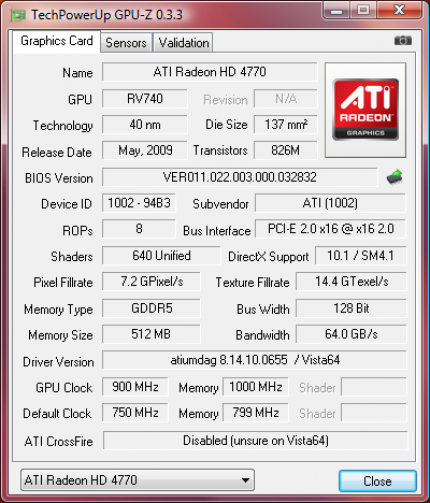Click the Die Size value 137 mm²
This screenshot has width=430, height=503.
pyautogui.click(x=286, y=125)
